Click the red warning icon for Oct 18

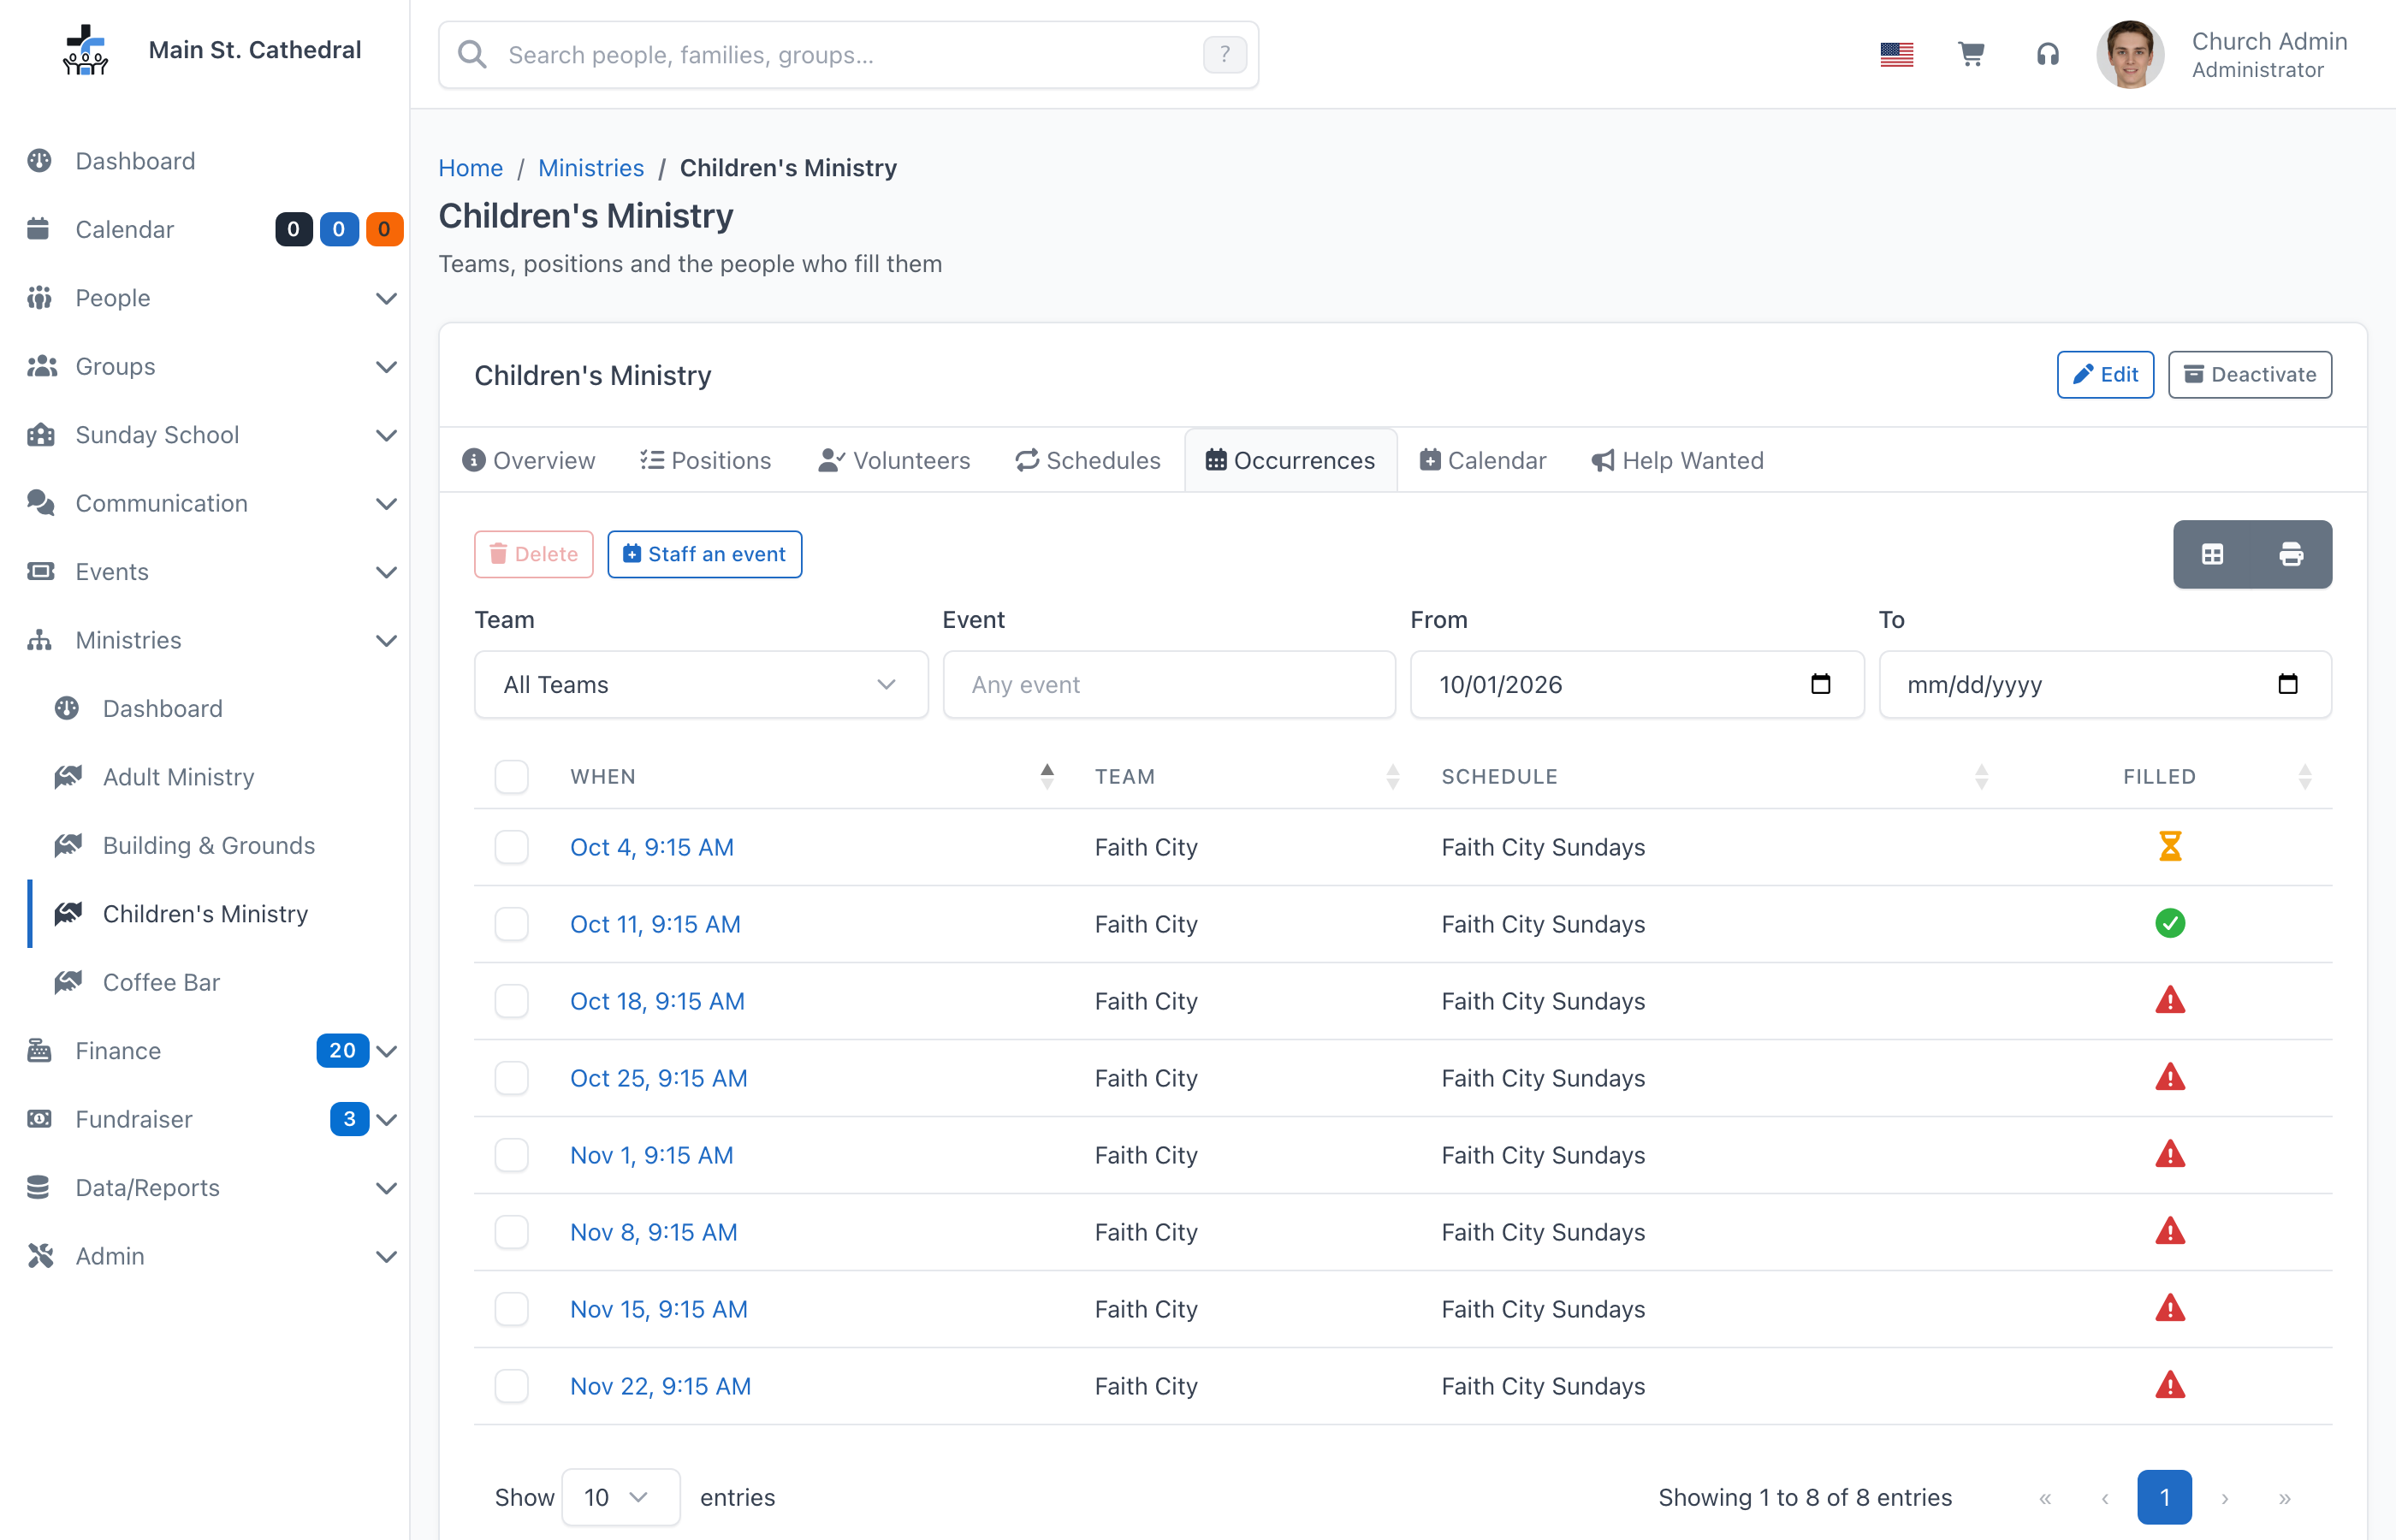[x=2169, y=1000]
